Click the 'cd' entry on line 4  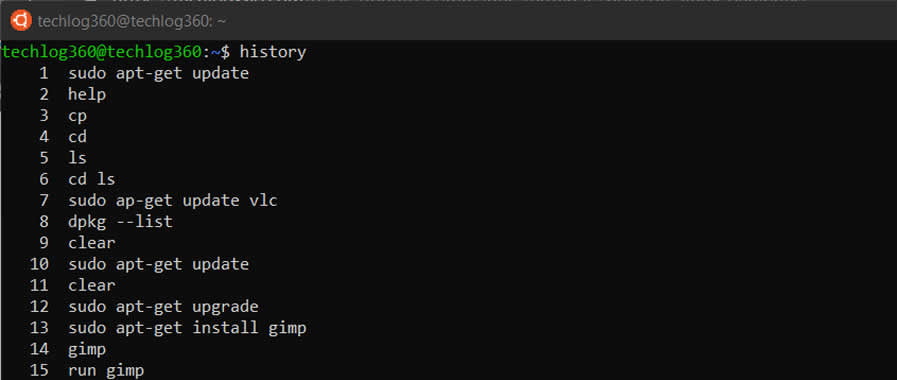coord(77,137)
